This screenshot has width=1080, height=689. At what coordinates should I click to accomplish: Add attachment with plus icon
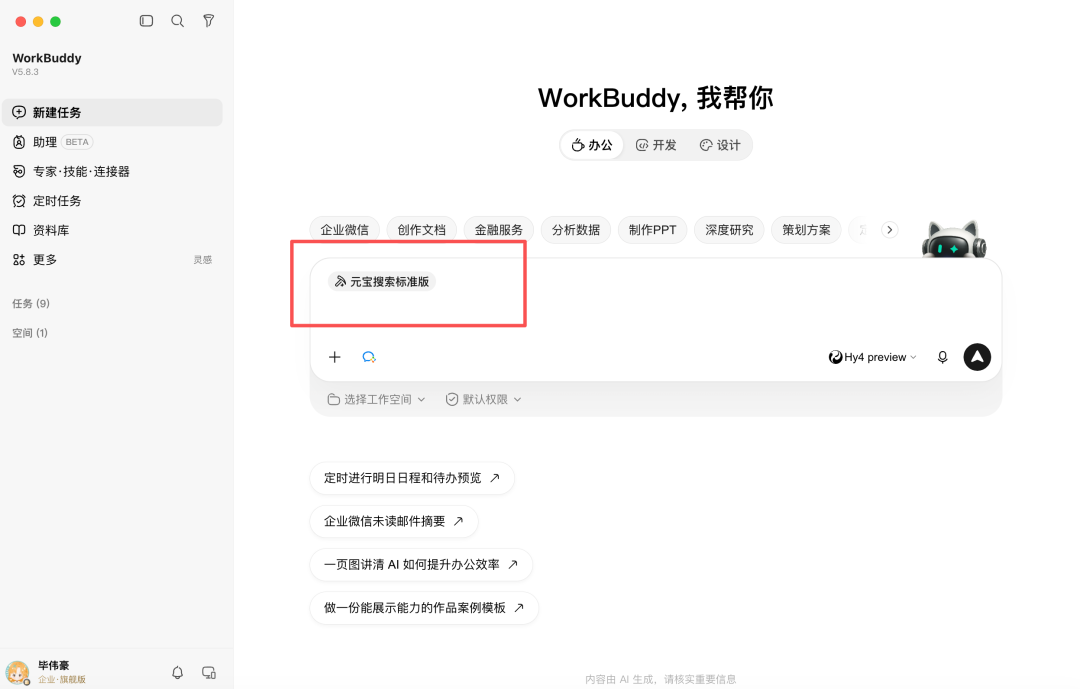pos(335,357)
